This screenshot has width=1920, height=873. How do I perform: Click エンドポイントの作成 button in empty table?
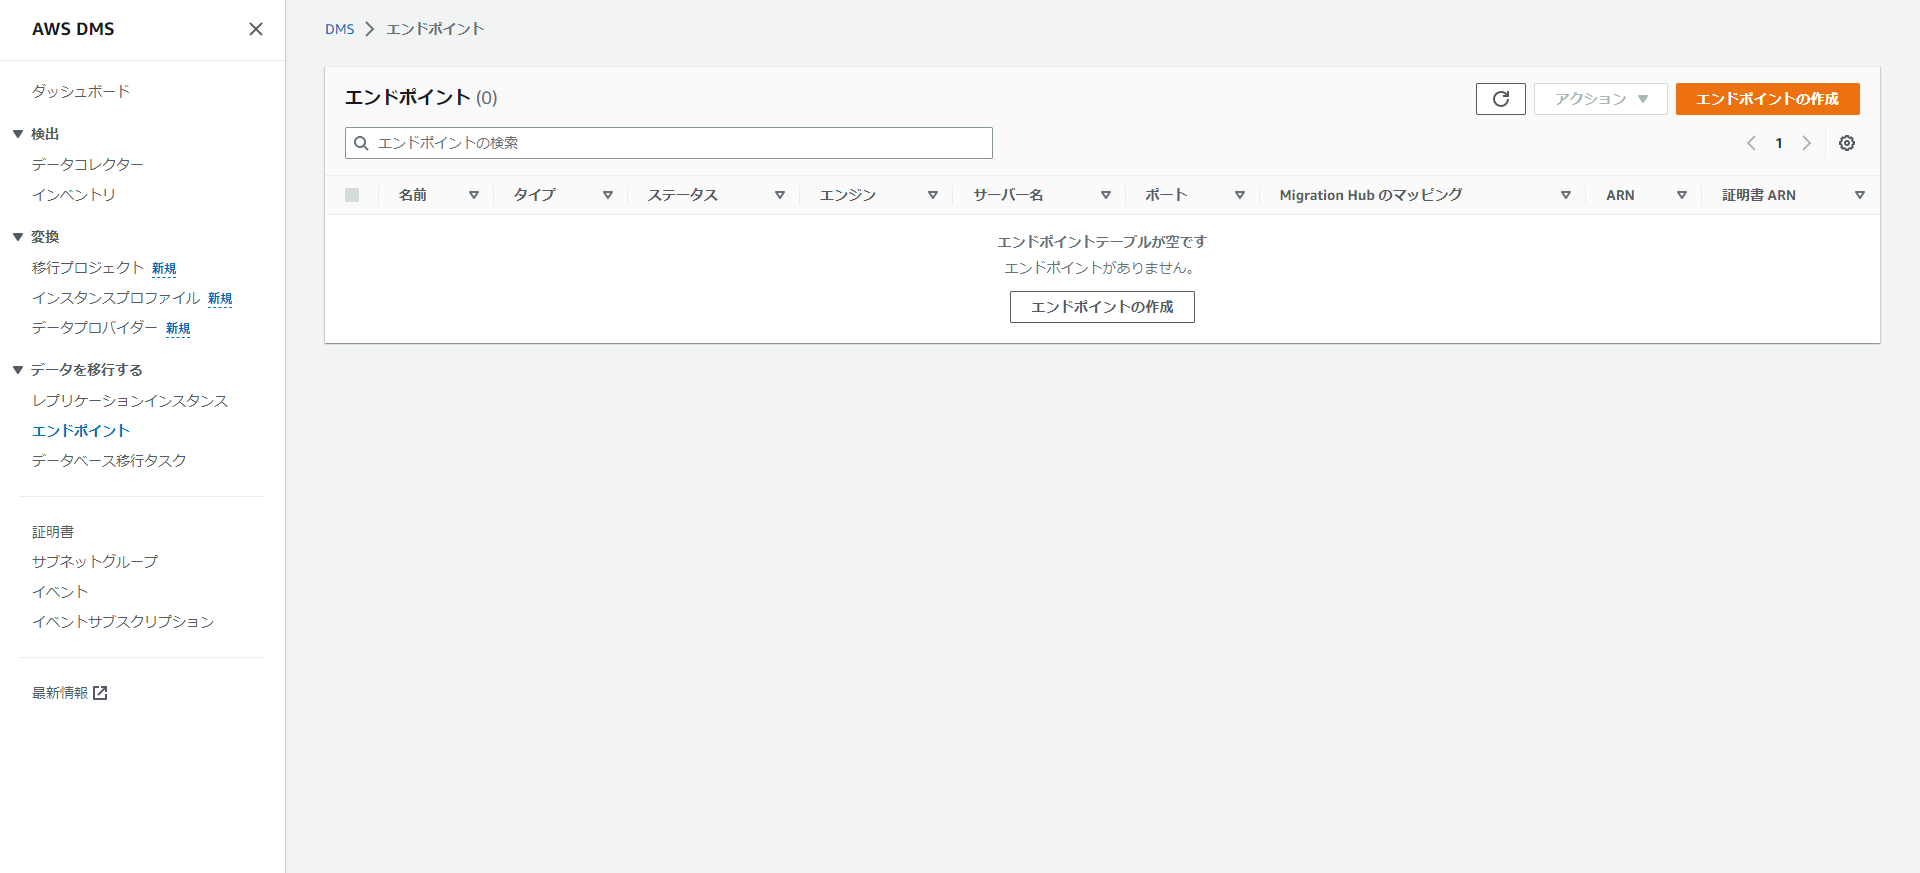coord(1102,307)
